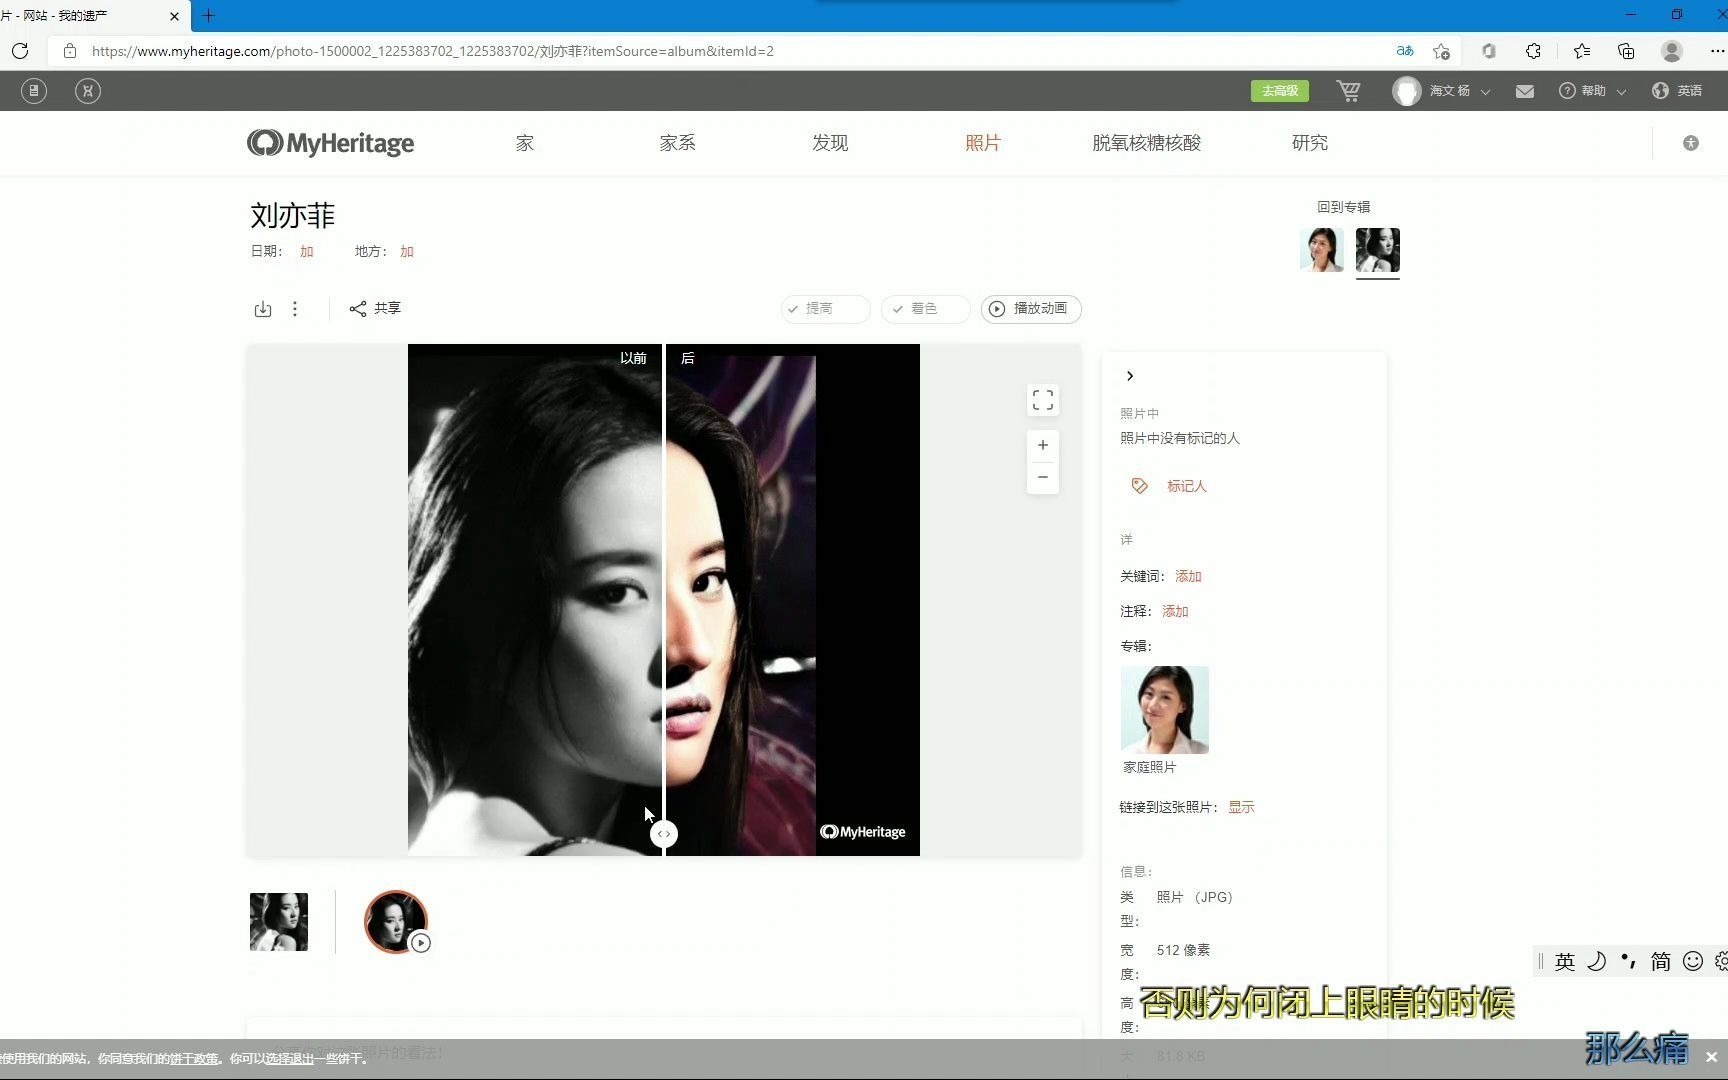Click the IME emoji smiley icon
This screenshot has height=1080, width=1728.
click(1693, 961)
